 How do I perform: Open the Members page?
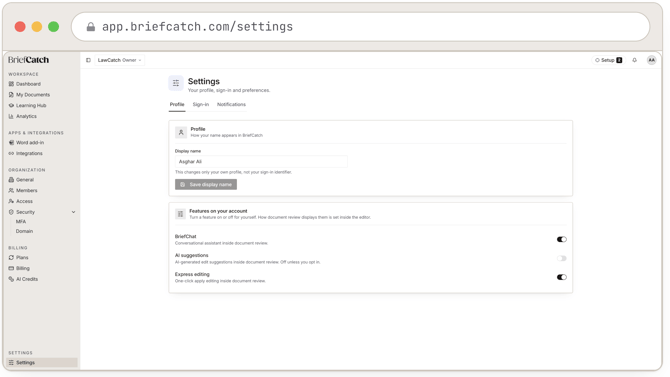tap(23, 190)
